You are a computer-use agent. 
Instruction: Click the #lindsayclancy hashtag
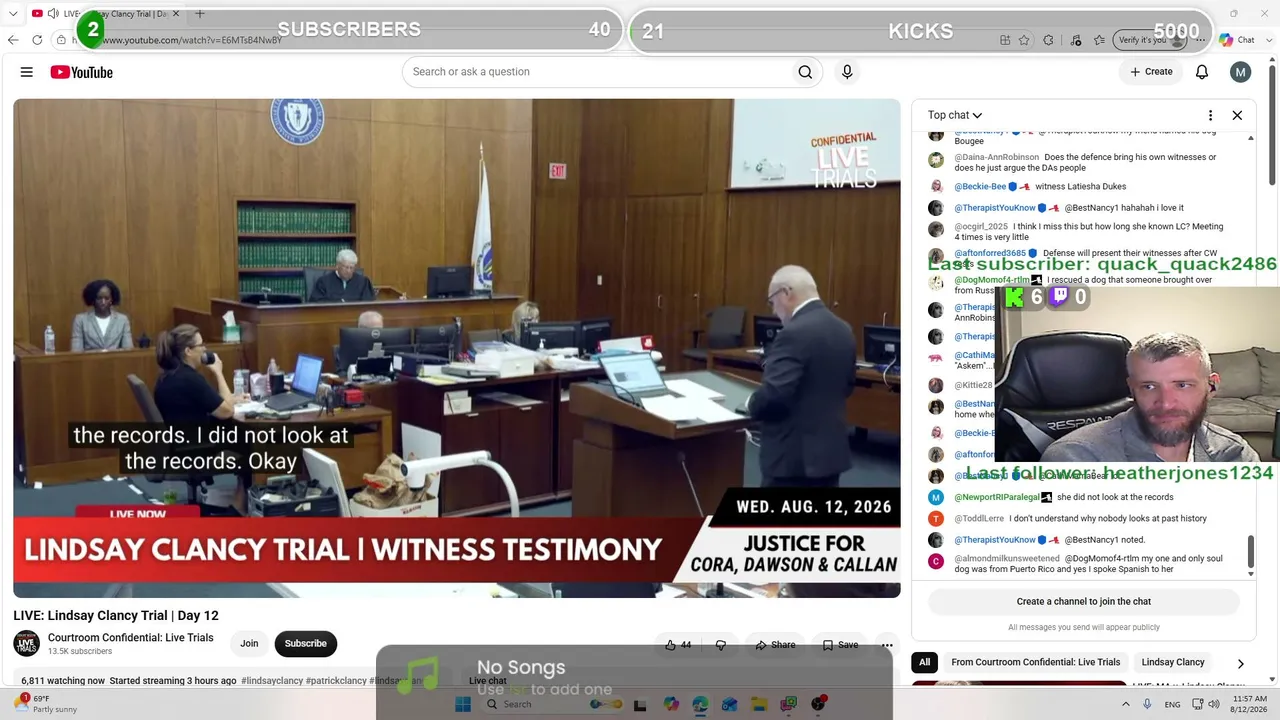pyautogui.click(x=272, y=681)
